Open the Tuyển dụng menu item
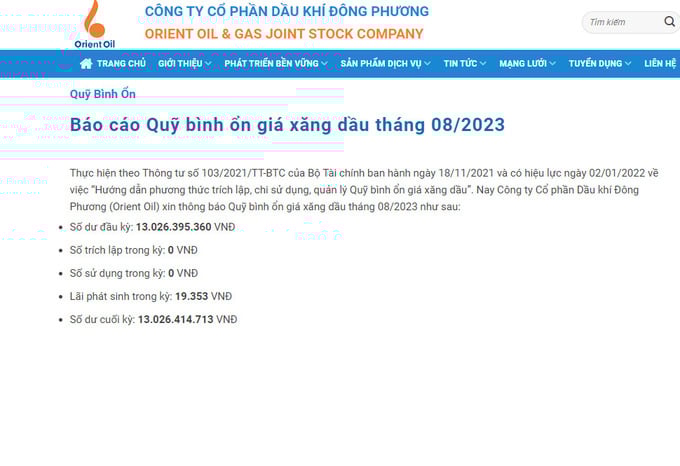This screenshot has height=466, width=680. point(595,63)
